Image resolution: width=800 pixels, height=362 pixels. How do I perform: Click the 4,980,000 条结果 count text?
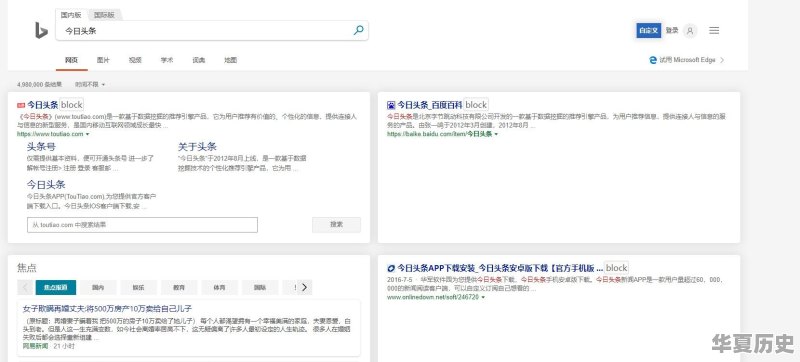point(39,84)
